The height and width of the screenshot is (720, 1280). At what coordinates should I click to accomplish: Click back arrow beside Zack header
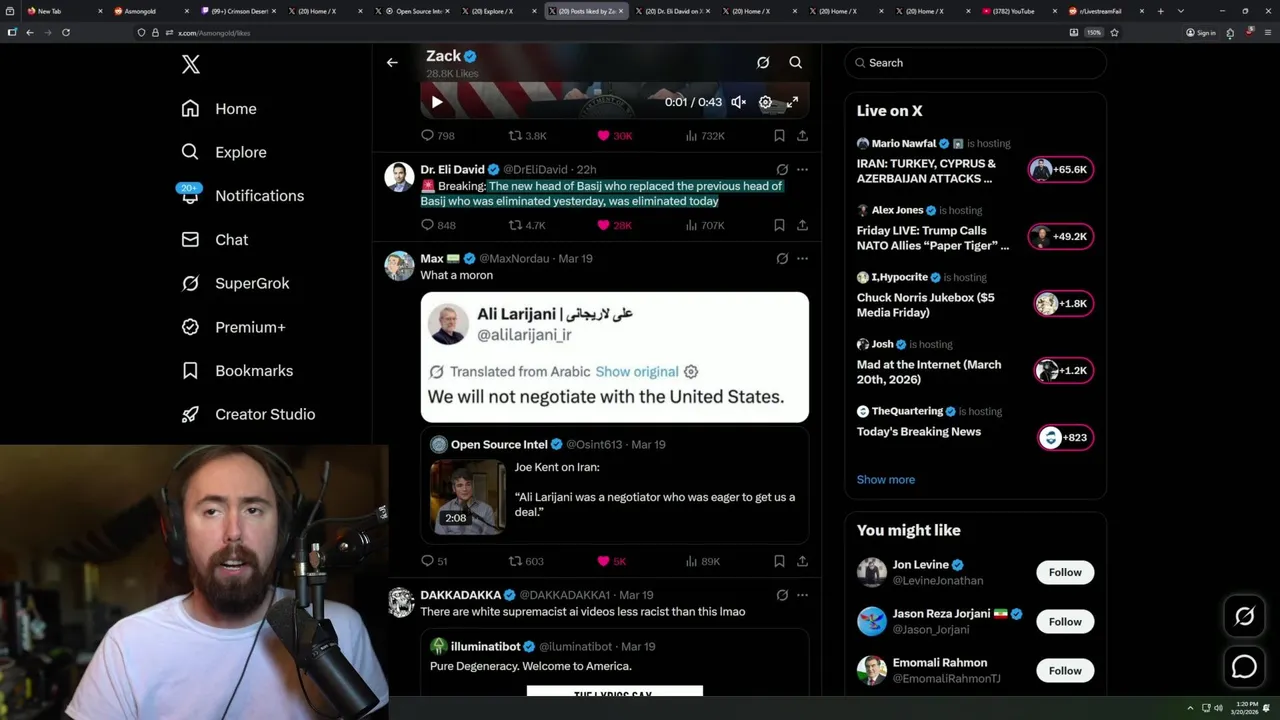coord(392,62)
